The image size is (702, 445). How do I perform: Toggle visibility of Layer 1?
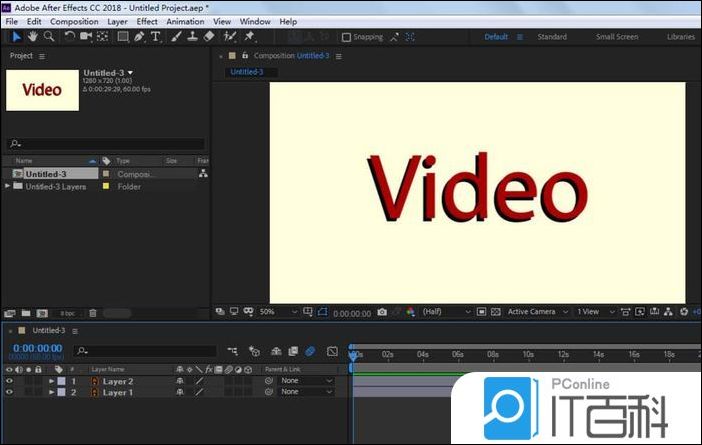pos(9,392)
